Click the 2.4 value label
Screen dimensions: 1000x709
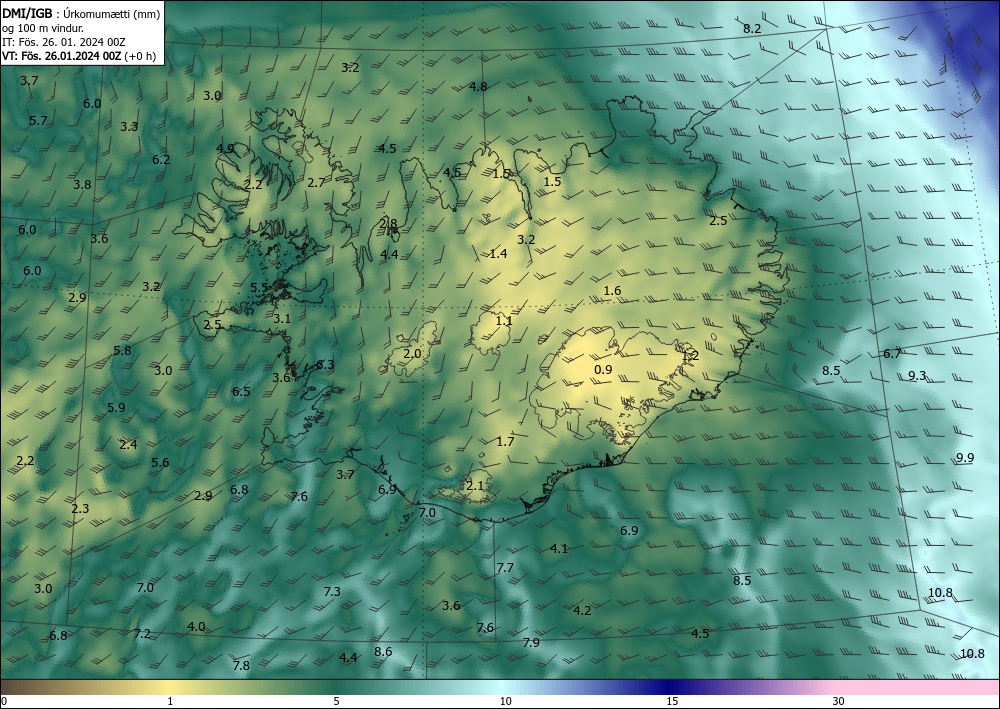click(128, 444)
